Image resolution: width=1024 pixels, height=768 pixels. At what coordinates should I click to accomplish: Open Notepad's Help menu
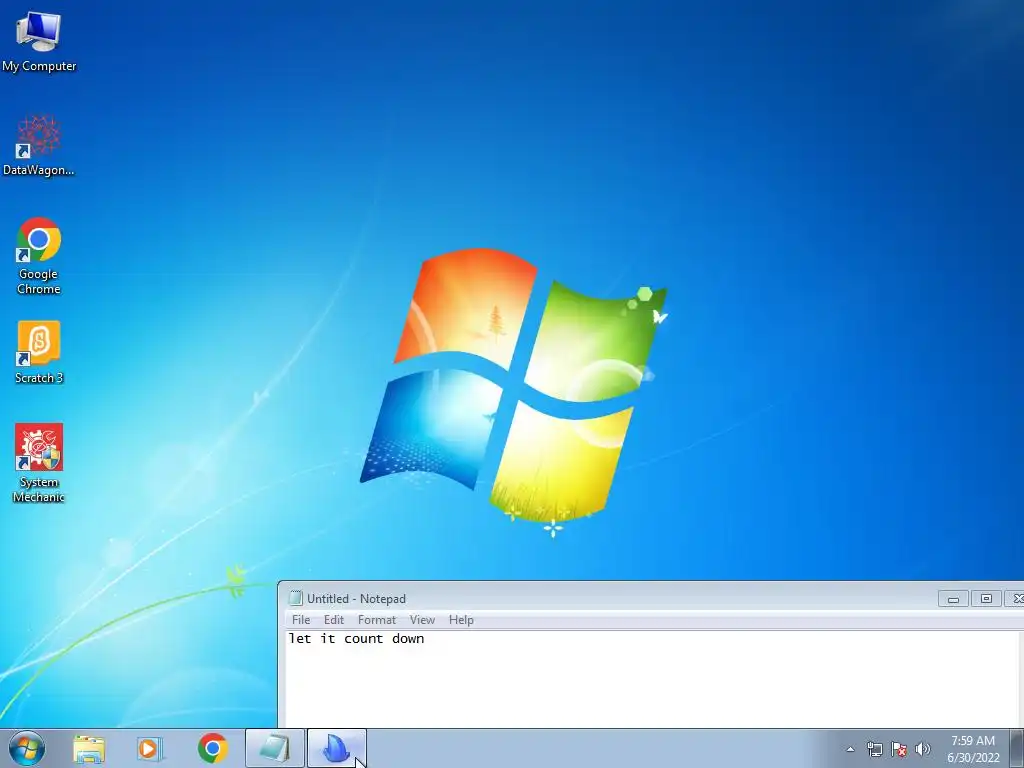coord(461,620)
